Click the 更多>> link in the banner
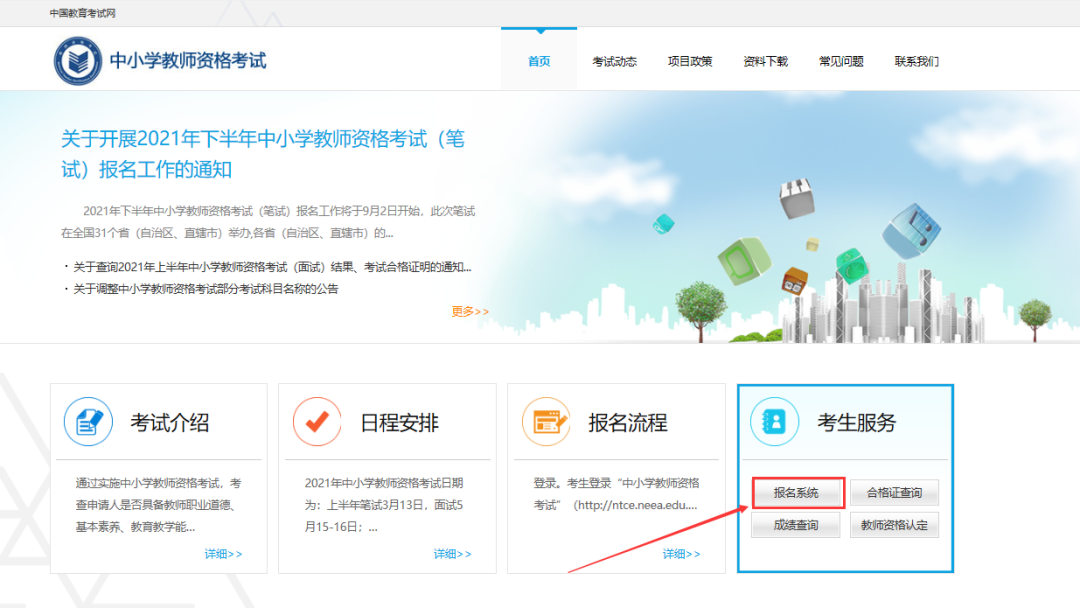The height and width of the screenshot is (608, 1080). point(469,311)
